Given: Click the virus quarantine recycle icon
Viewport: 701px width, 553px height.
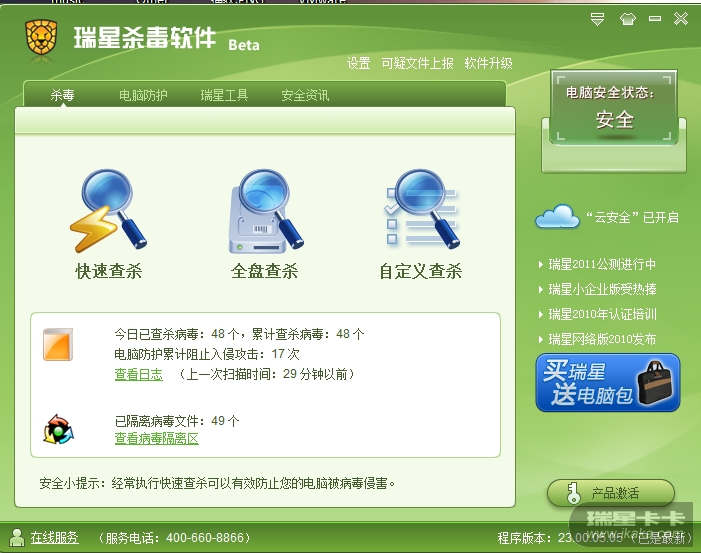Looking at the screenshot, I should (x=59, y=430).
